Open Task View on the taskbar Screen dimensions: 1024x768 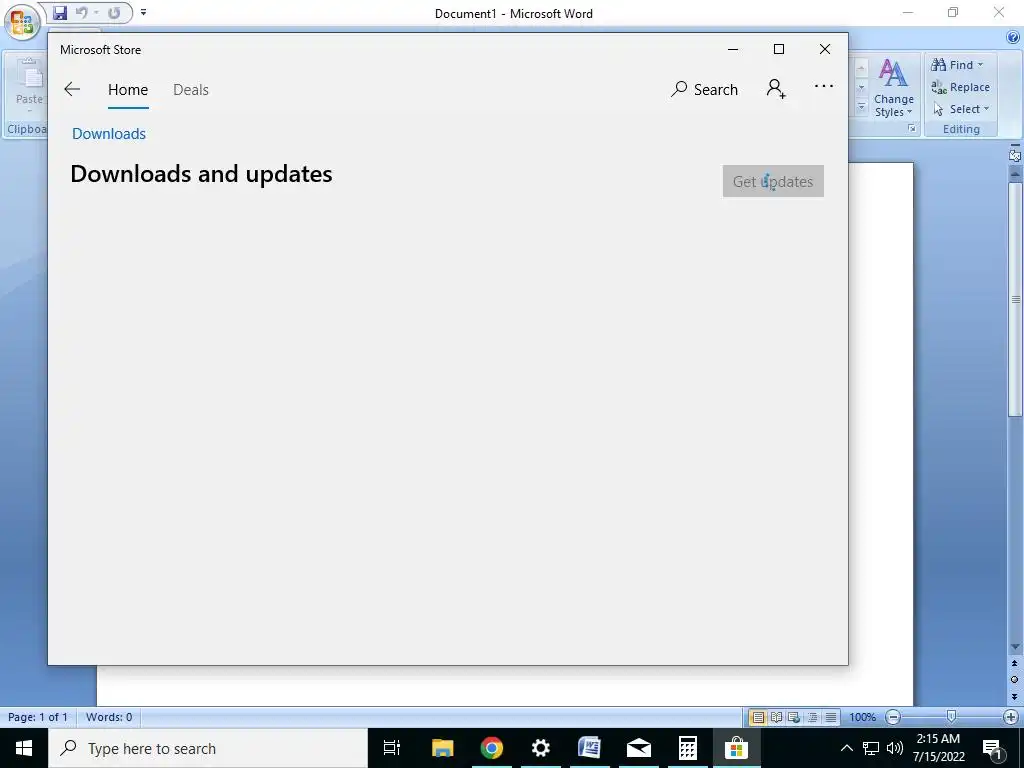point(392,748)
